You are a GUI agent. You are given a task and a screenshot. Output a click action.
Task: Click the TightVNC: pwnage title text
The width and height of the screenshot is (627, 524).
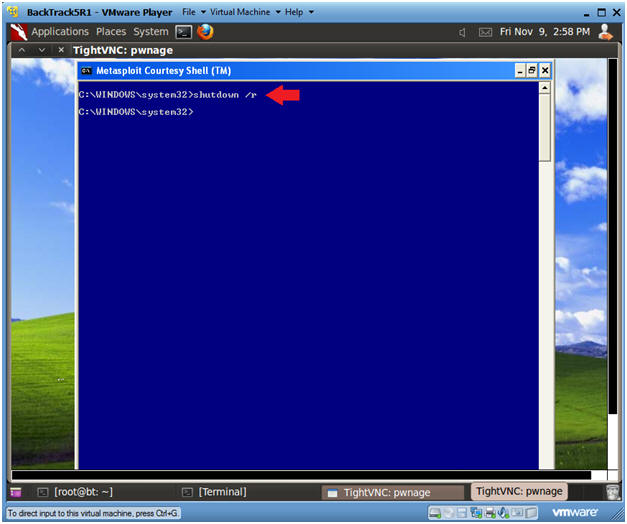(123, 50)
